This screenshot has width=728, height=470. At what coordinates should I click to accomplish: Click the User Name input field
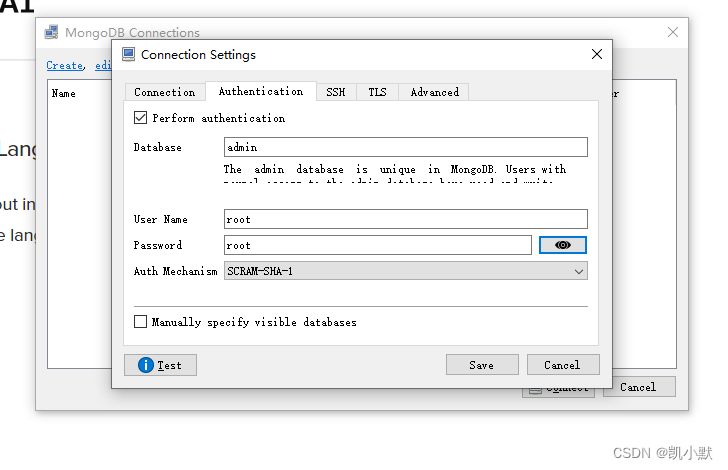pos(405,219)
